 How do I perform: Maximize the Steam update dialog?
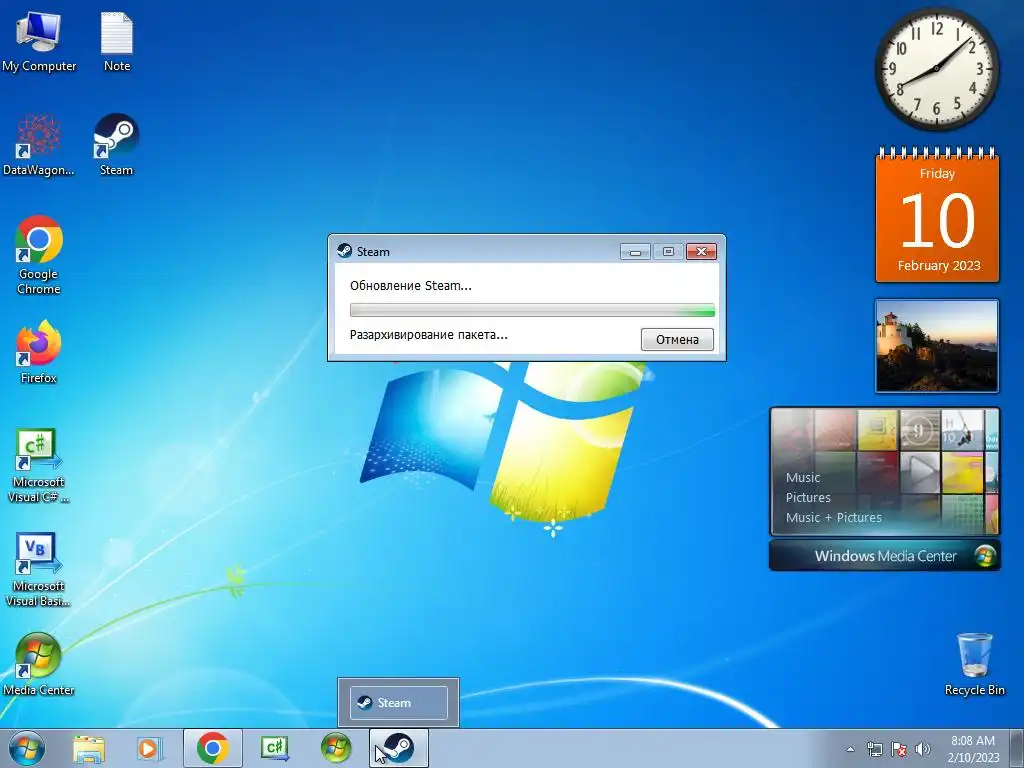(x=668, y=251)
